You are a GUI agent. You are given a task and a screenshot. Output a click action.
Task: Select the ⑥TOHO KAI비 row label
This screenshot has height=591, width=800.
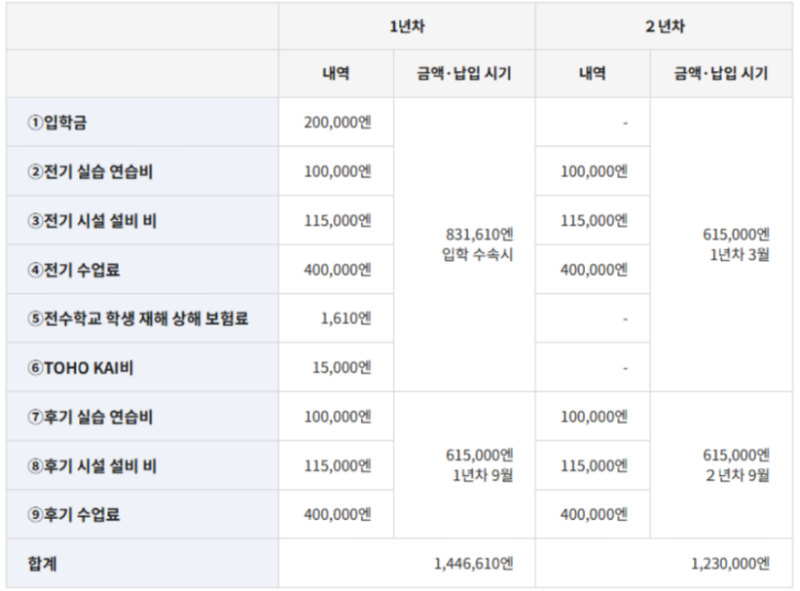pos(81,368)
